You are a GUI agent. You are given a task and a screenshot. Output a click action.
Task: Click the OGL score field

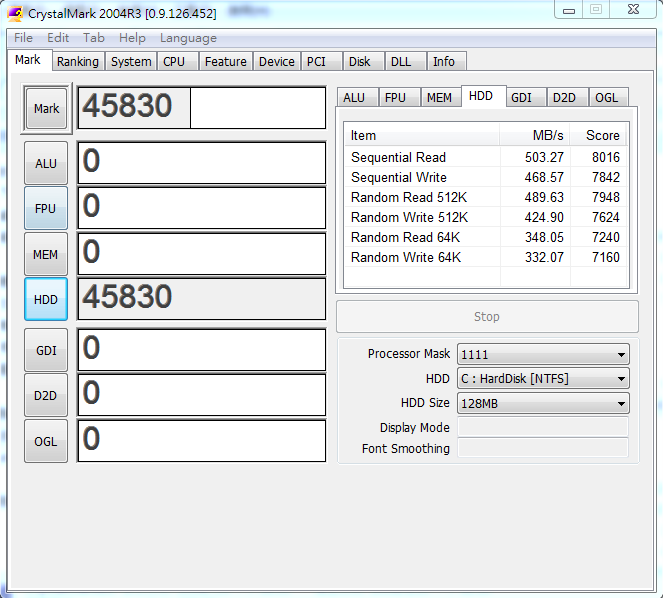(x=202, y=441)
